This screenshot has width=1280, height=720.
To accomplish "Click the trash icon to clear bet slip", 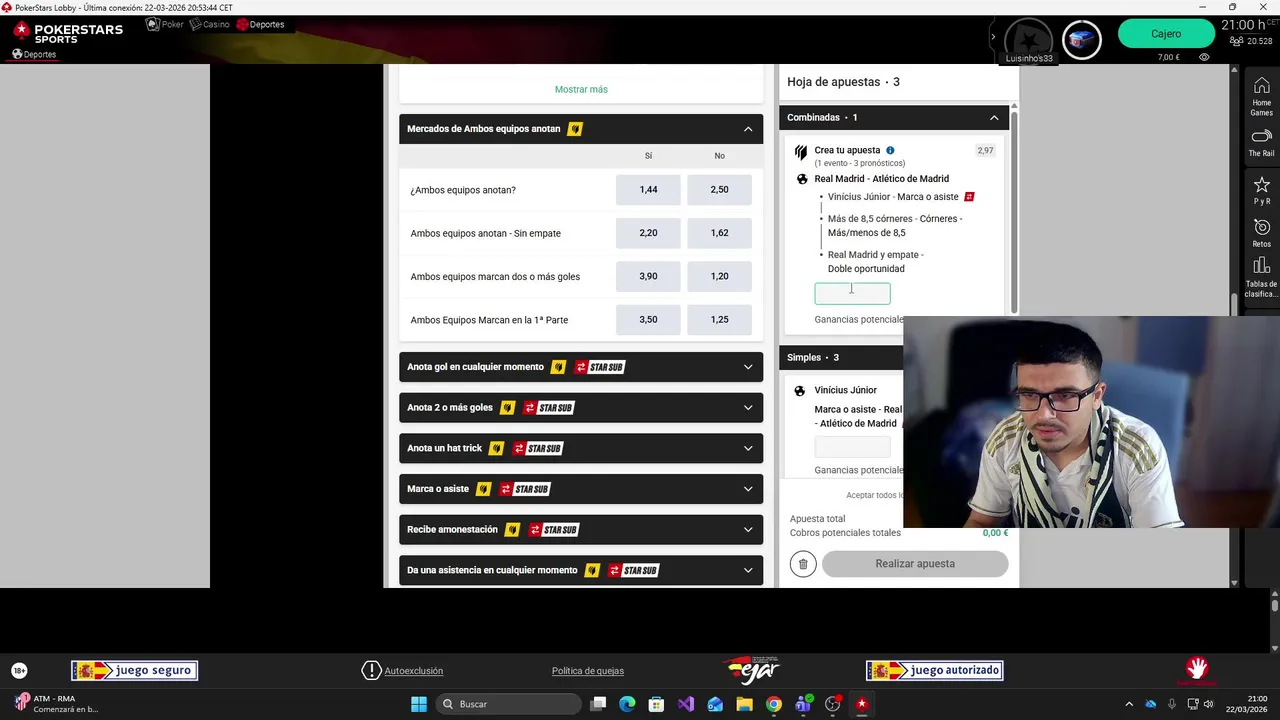I will (802, 564).
